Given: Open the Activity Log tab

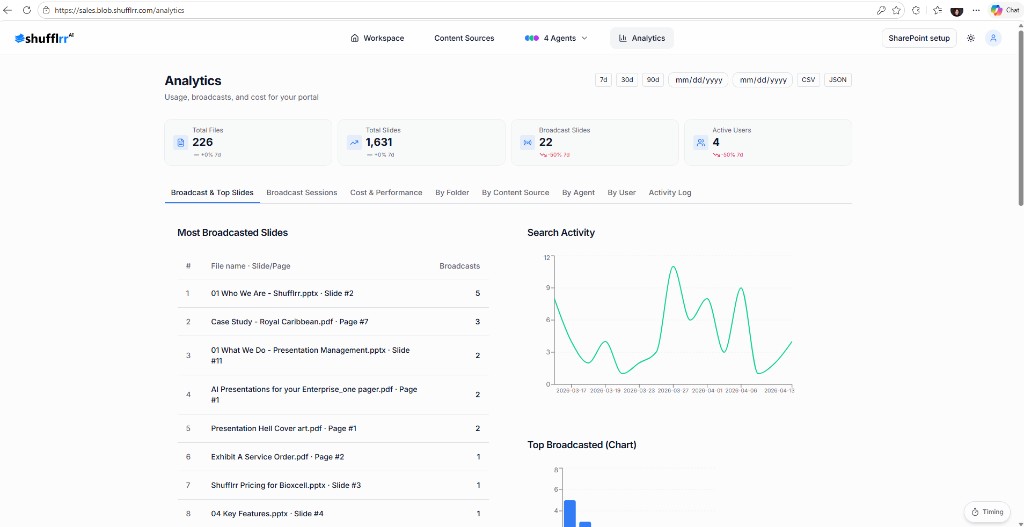Looking at the screenshot, I should (x=670, y=193).
